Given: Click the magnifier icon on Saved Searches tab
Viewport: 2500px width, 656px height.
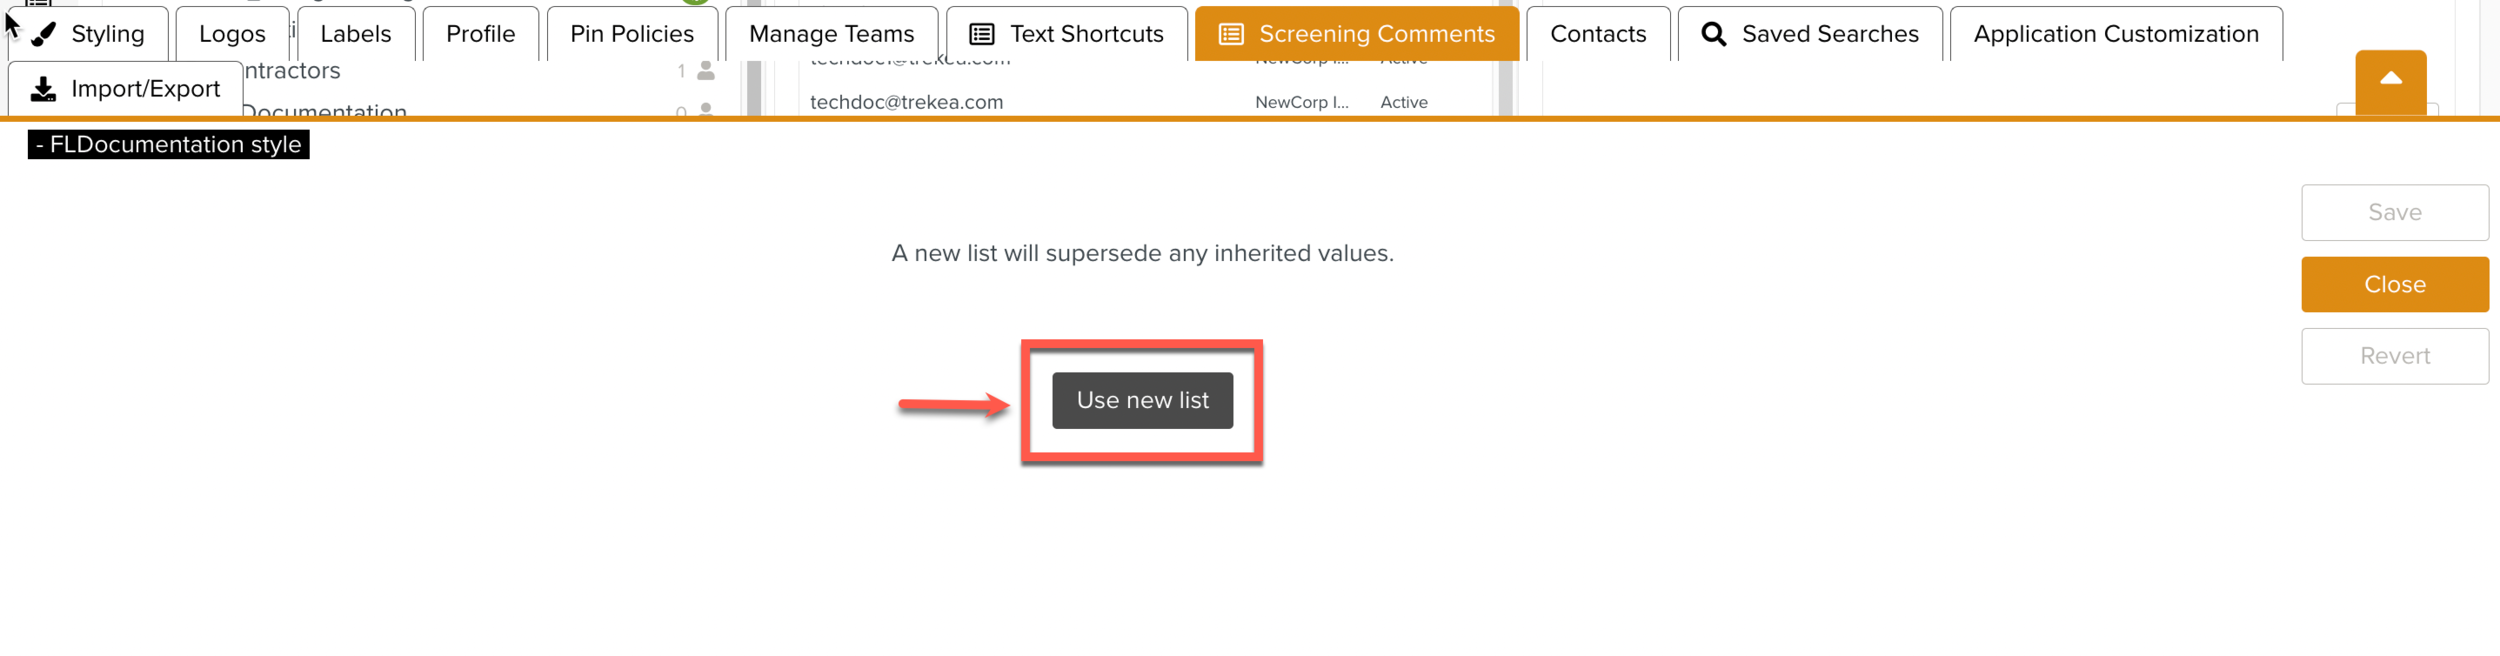Looking at the screenshot, I should coord(1712,33).
